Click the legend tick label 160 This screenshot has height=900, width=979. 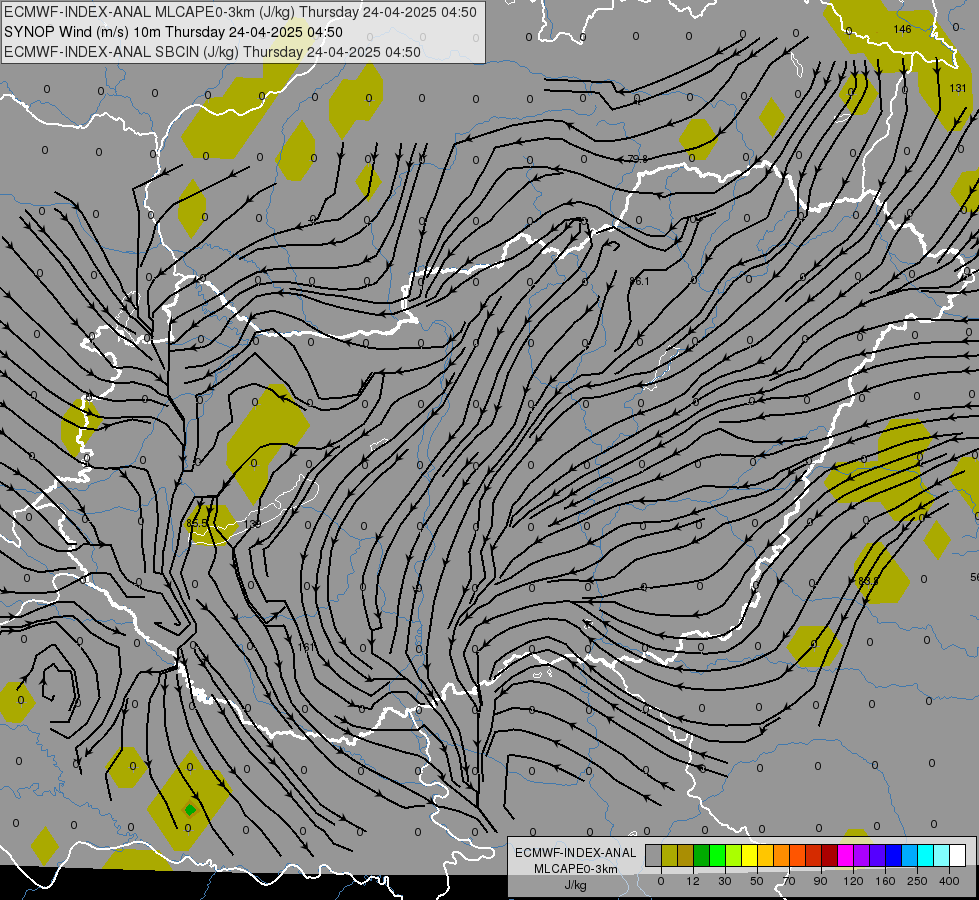coord(885,881)
